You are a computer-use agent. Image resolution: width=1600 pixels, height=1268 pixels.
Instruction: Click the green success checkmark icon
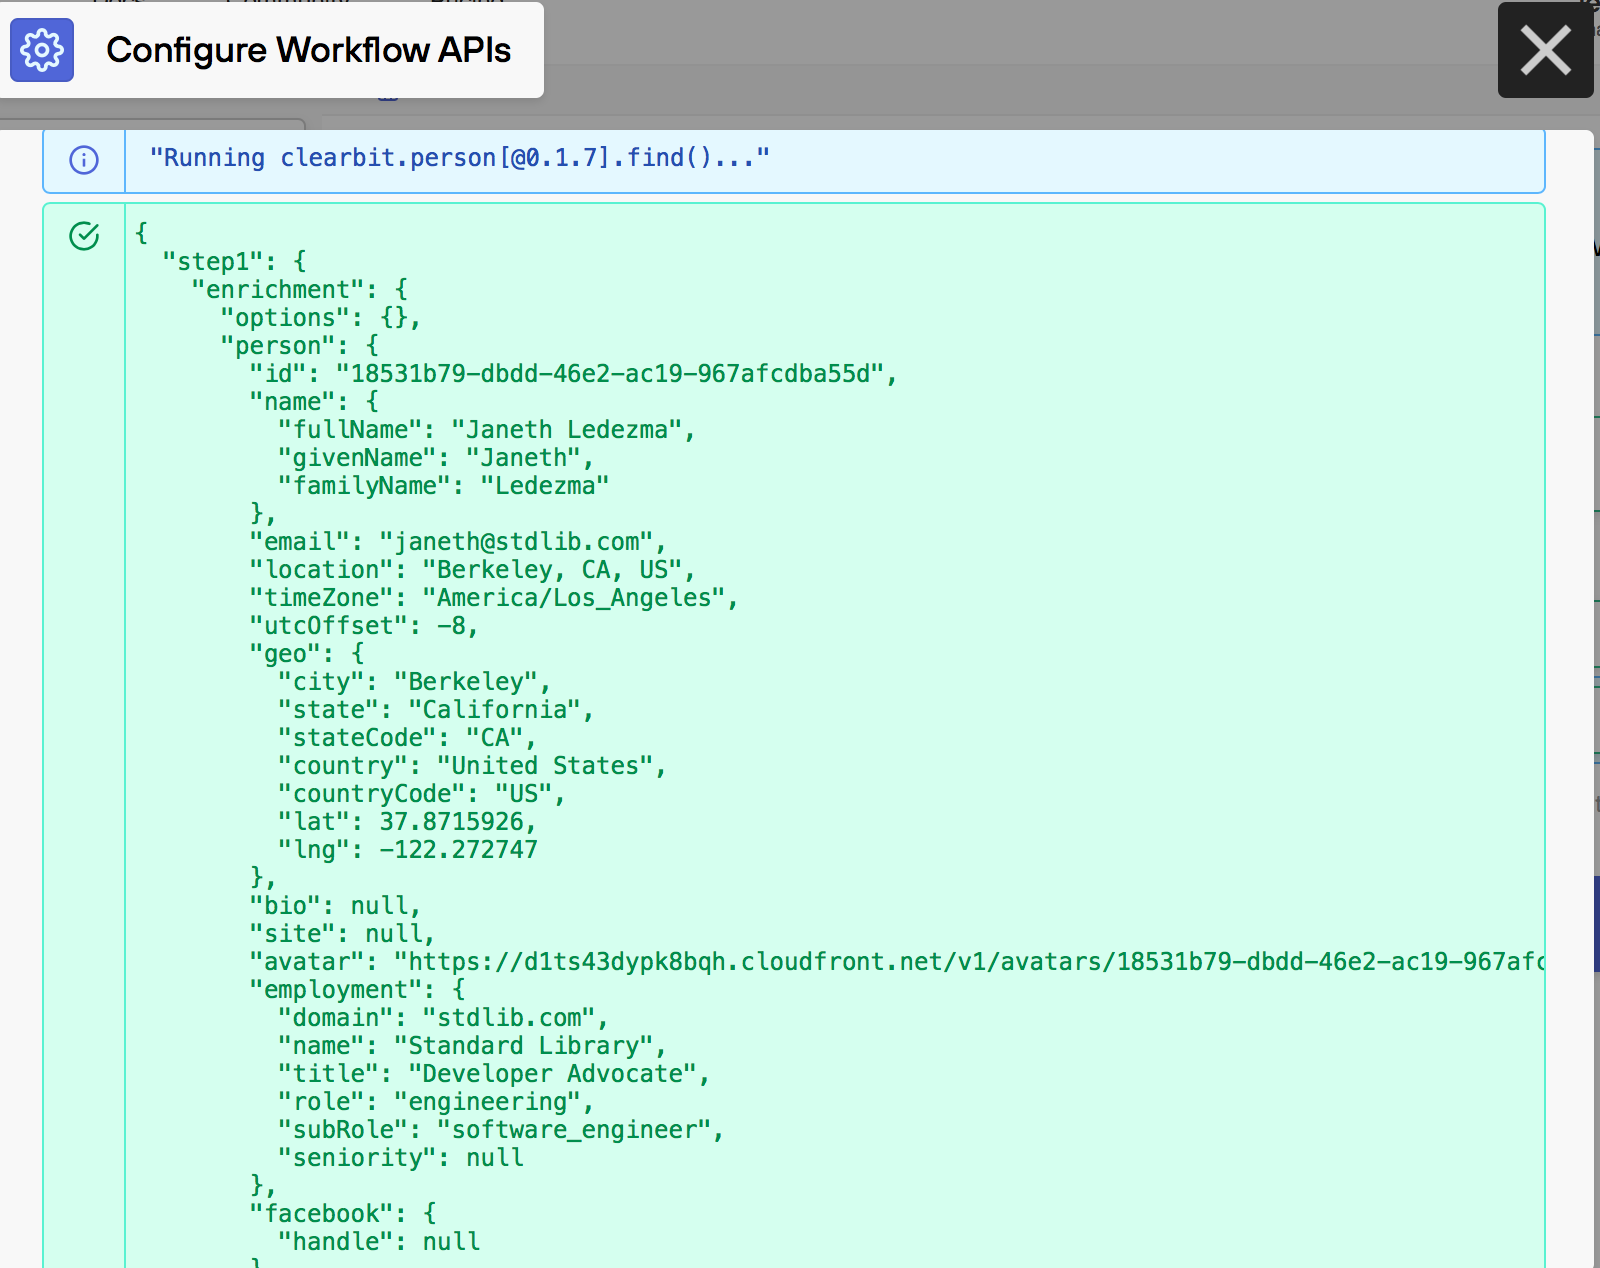[x=84, y=236]
